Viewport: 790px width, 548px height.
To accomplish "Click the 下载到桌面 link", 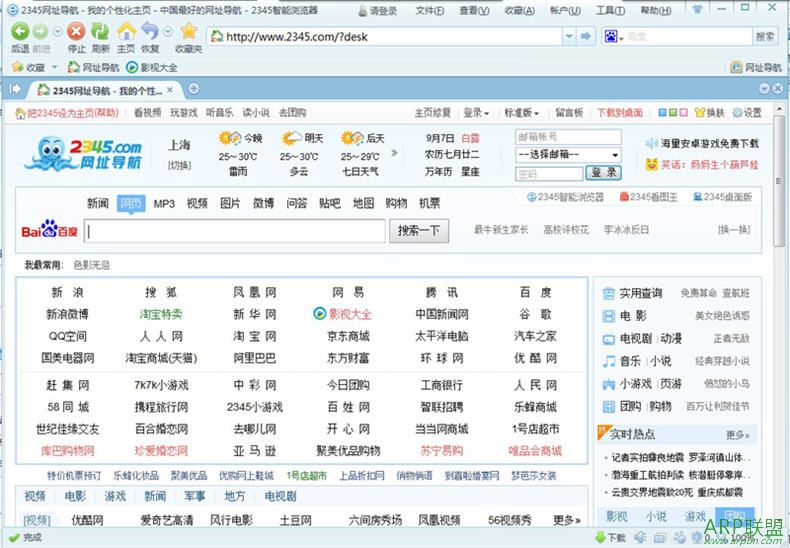I will pyautogui.click(x=620, y=113).
